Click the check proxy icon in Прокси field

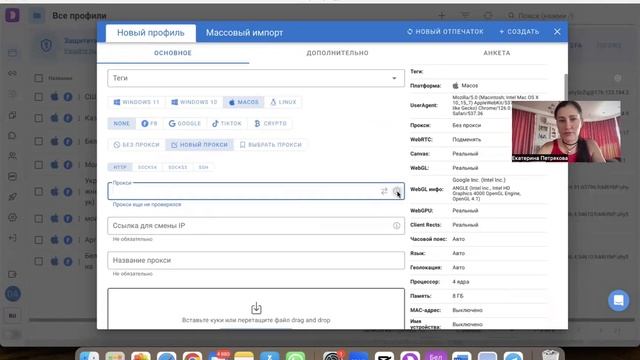click(396, 191)
